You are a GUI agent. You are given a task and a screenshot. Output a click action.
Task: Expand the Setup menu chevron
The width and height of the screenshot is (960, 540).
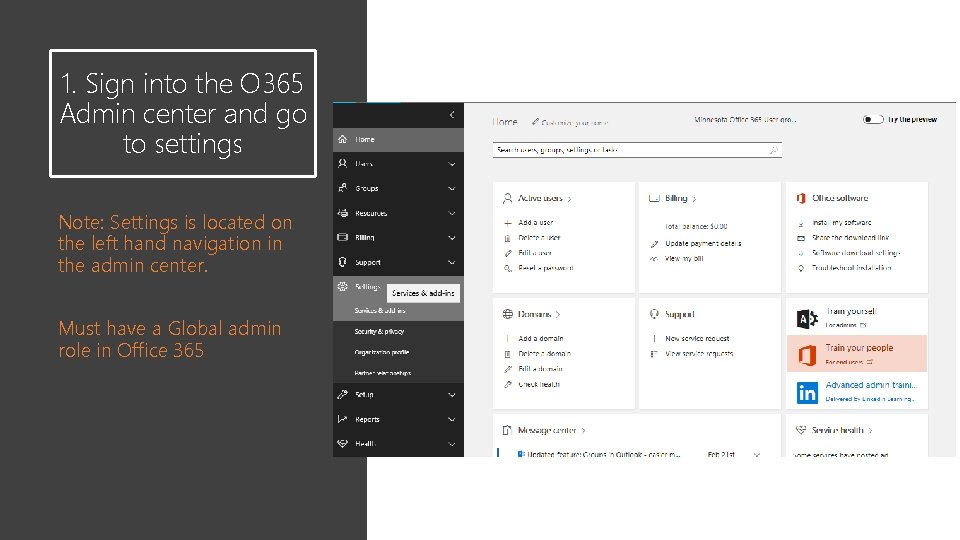click(x=452, y=395)
